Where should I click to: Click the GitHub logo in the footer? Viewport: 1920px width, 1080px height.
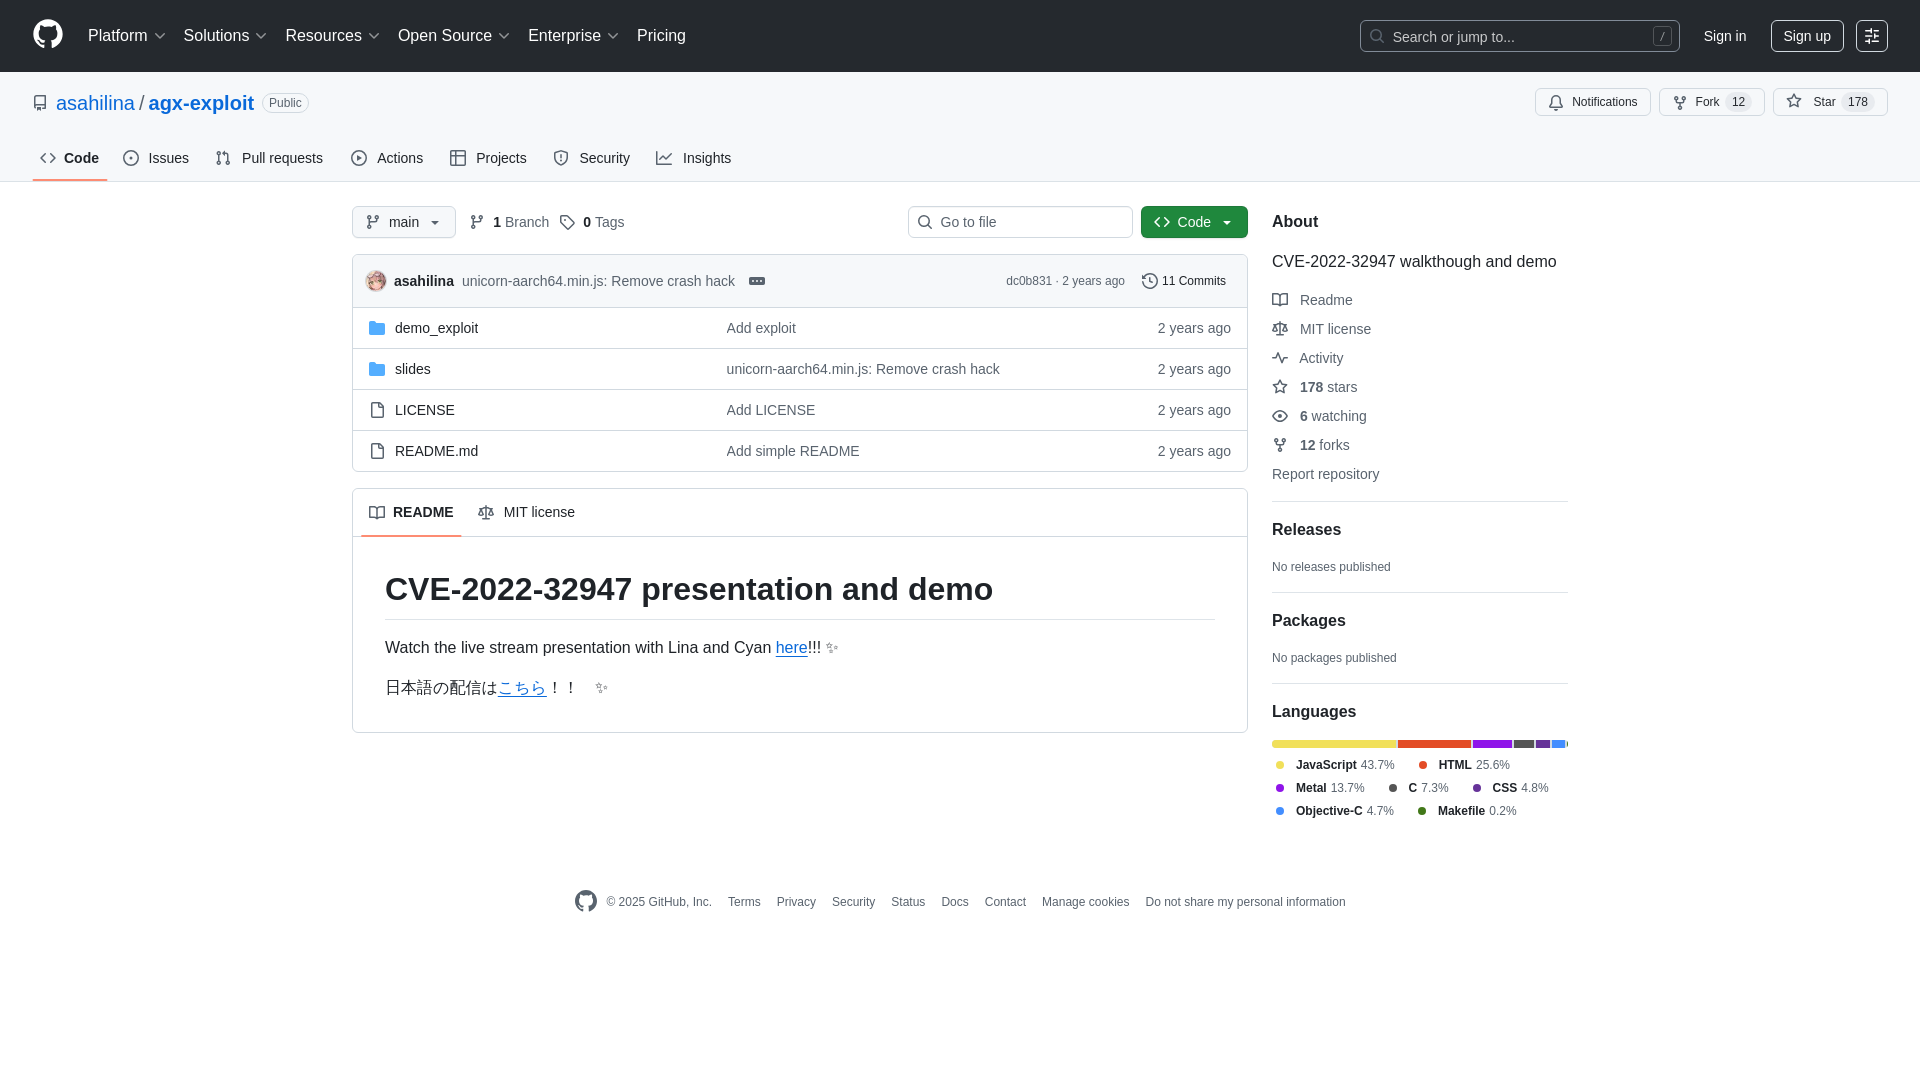point(586,901)
